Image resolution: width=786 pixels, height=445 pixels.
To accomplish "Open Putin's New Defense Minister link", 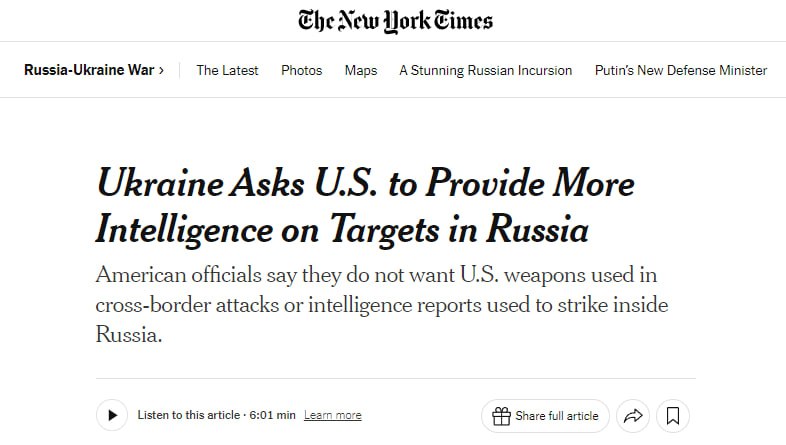I will click(680, 70).
